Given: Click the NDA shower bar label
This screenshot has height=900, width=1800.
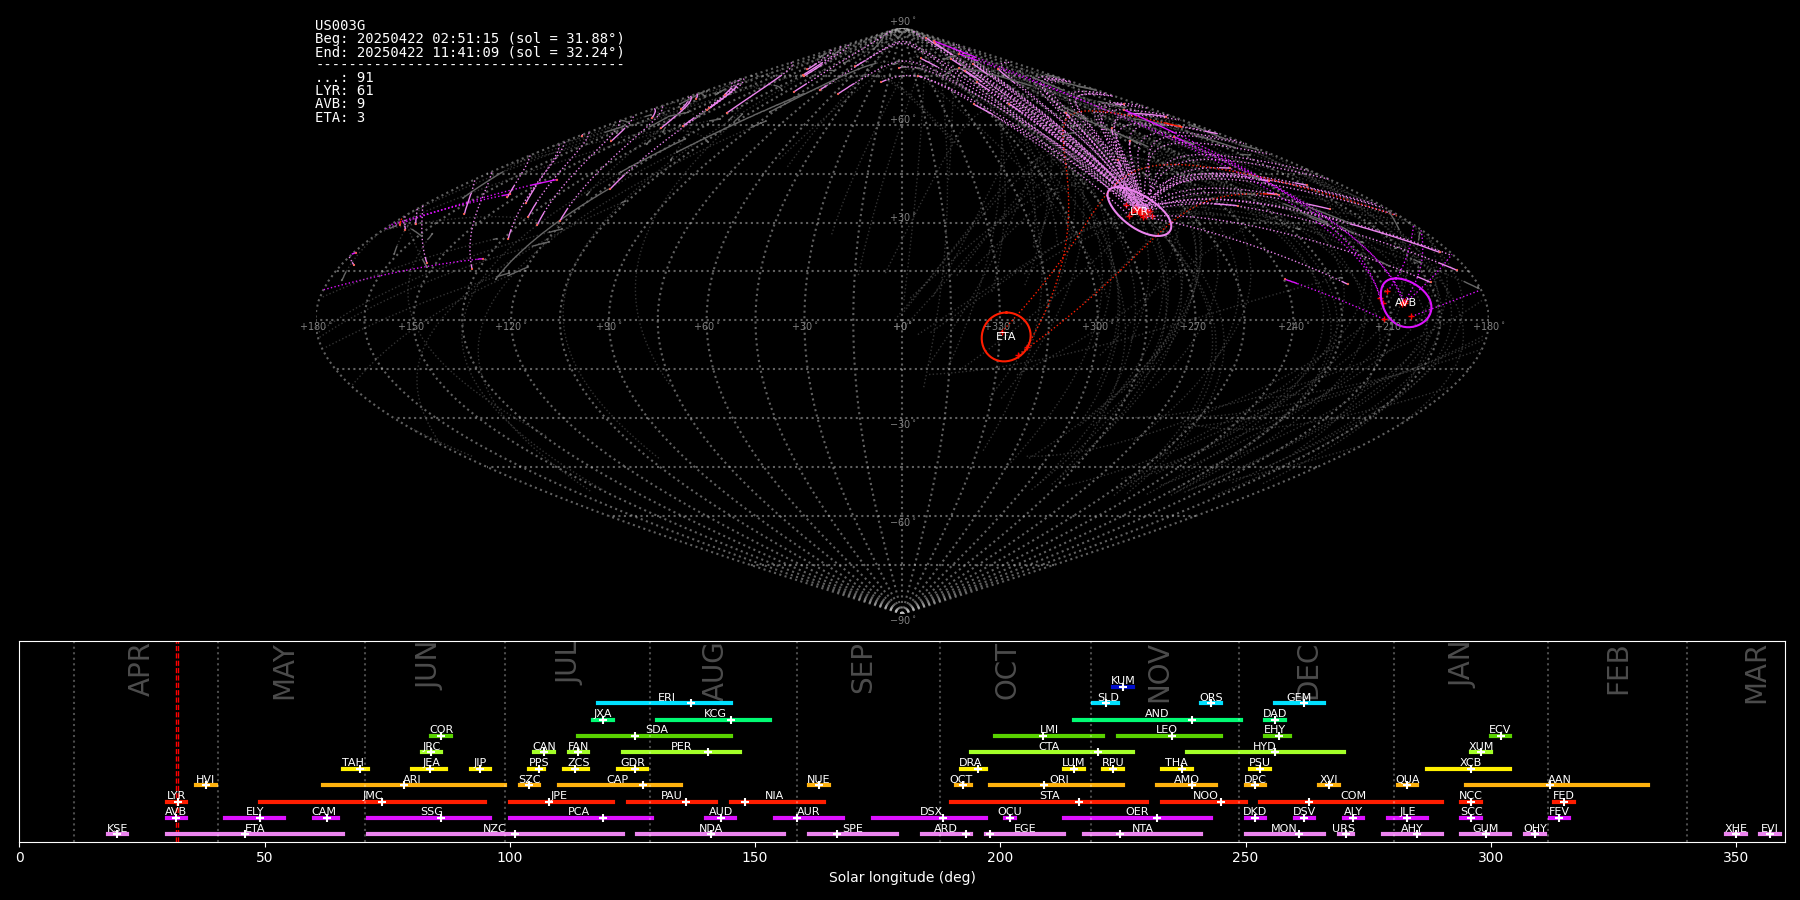Looking at the screenshot, I should point(711,829).
